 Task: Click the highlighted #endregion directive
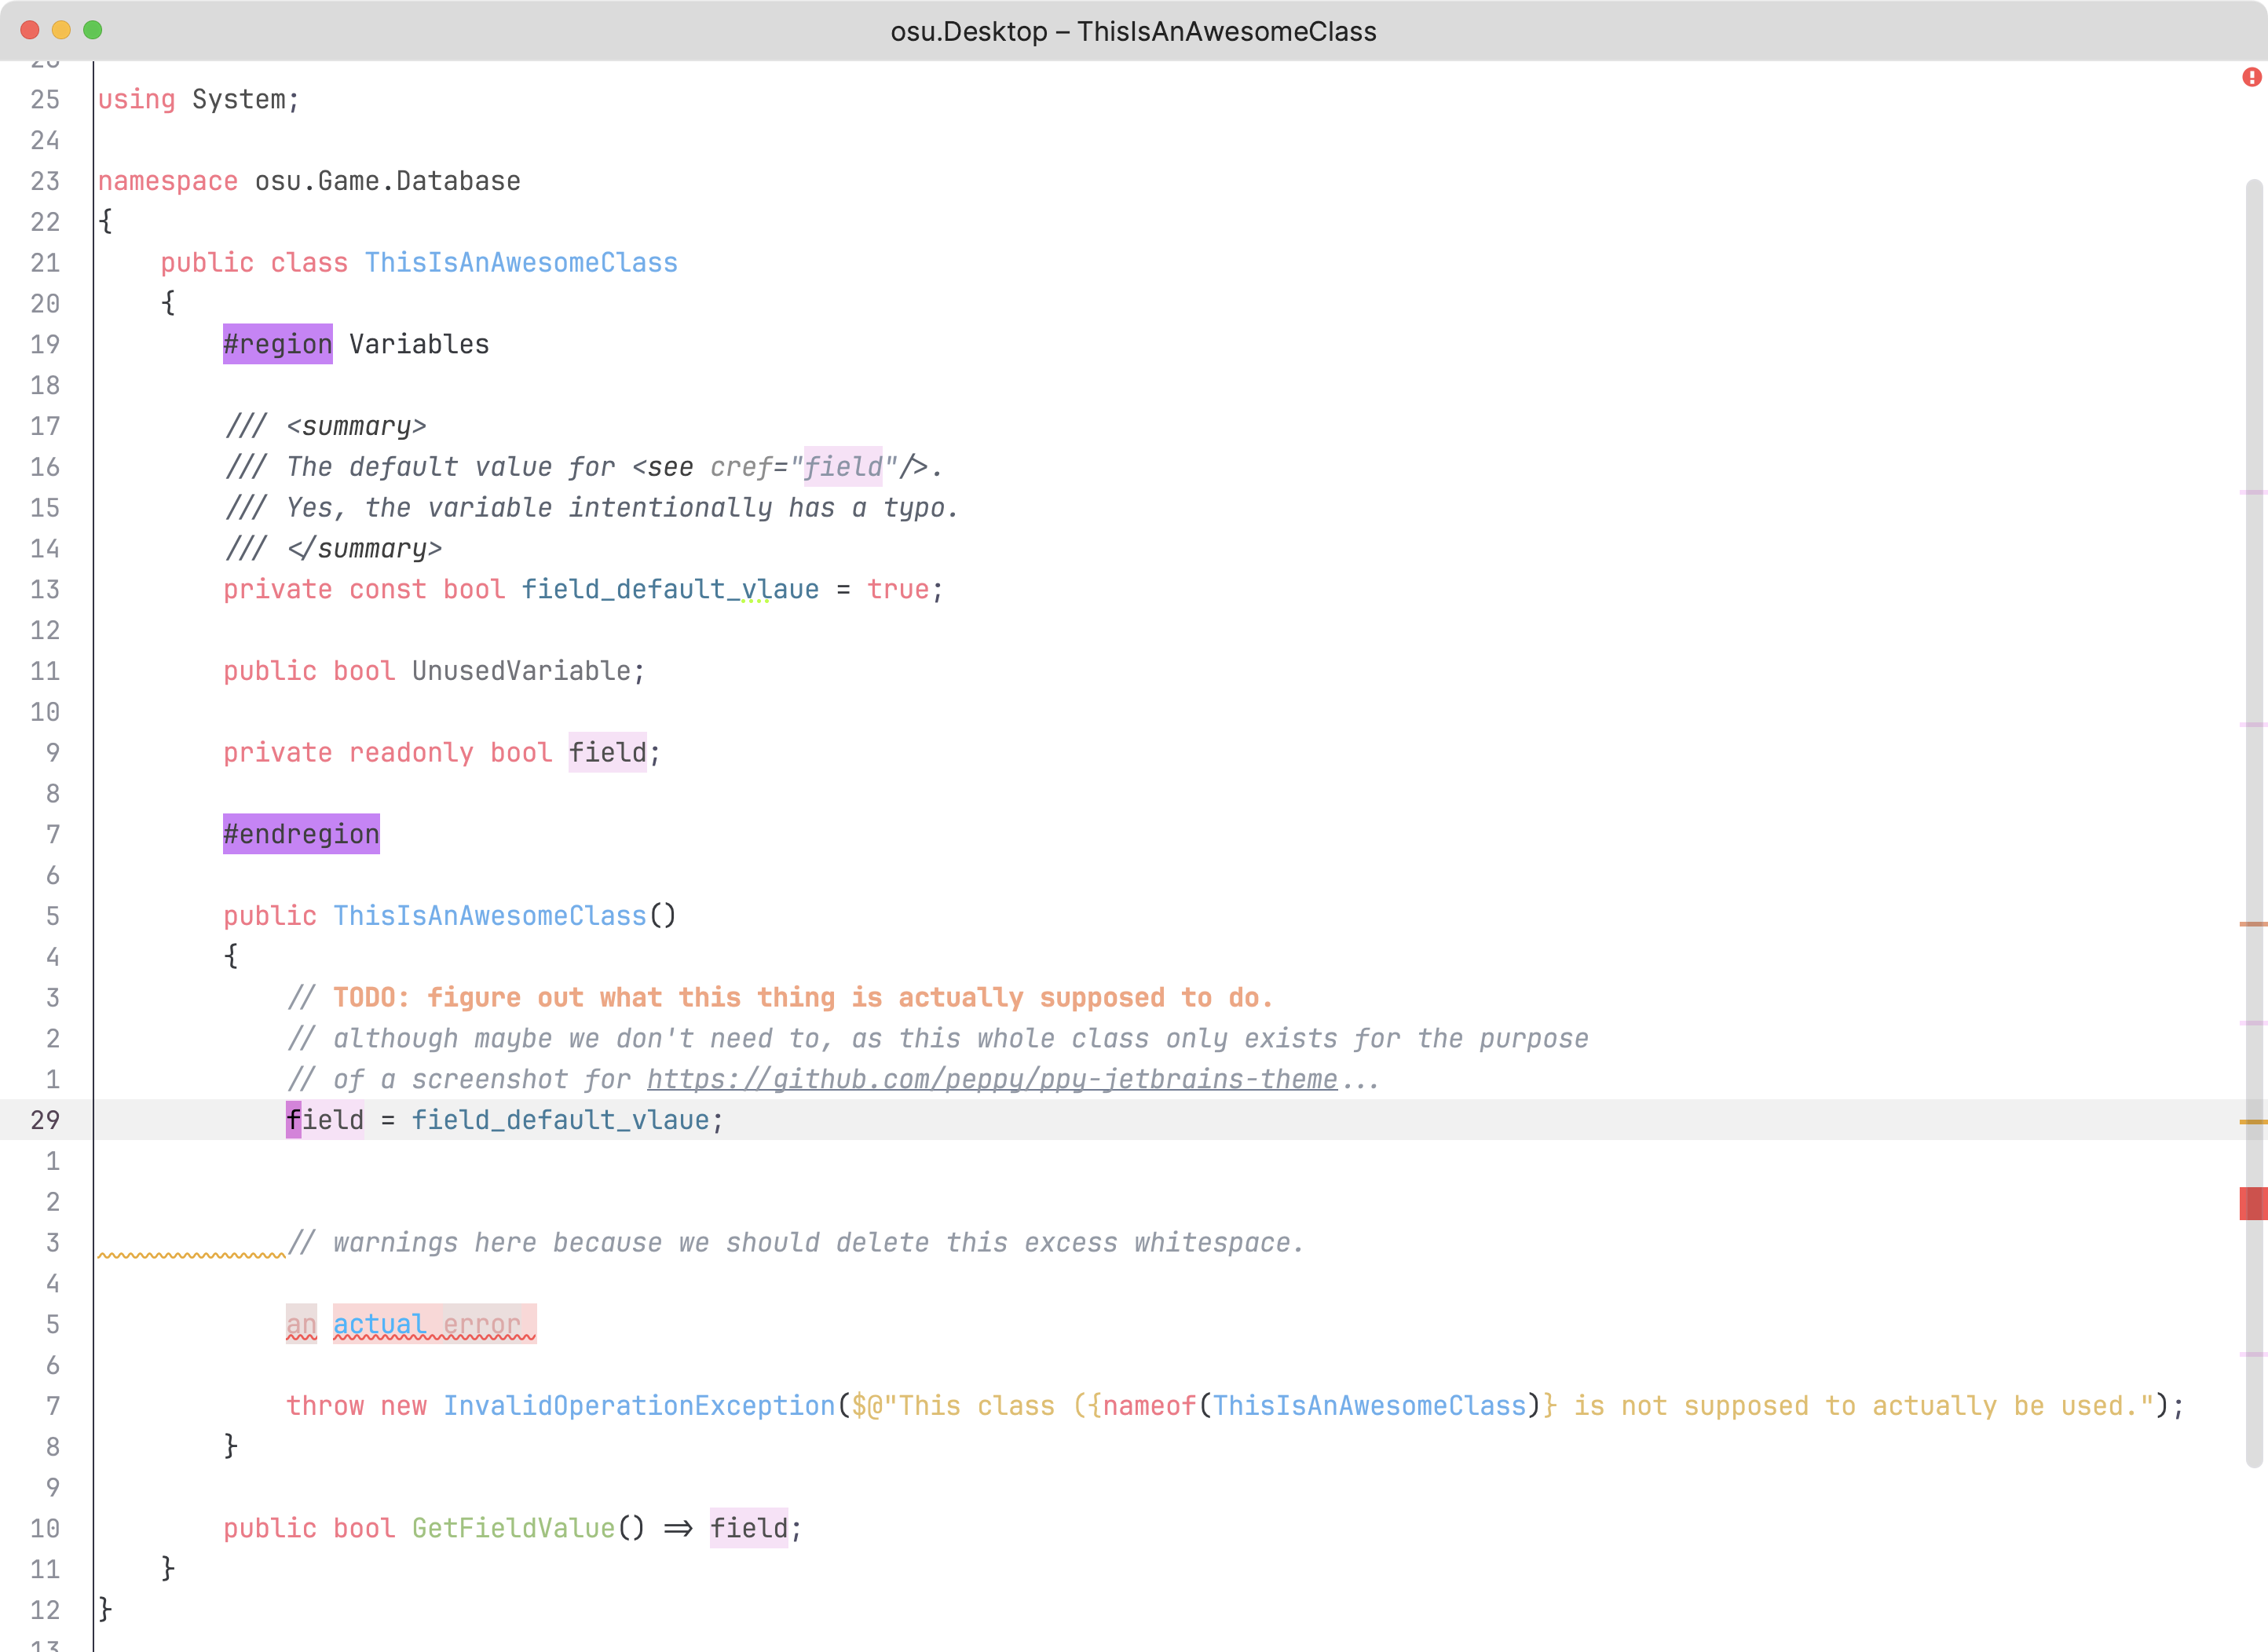[301, 834]
